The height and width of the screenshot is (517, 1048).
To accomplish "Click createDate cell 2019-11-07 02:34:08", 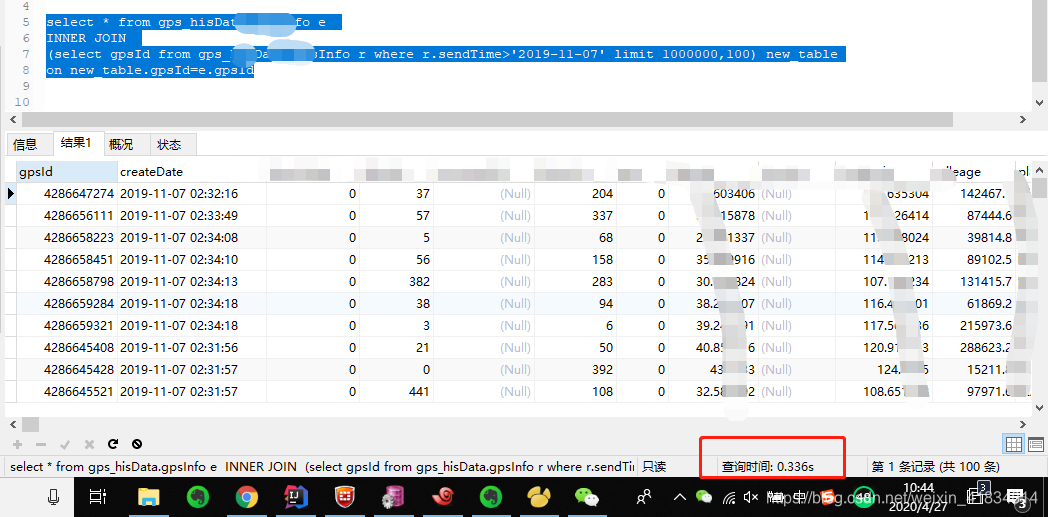I will click(x=192, y=238).
